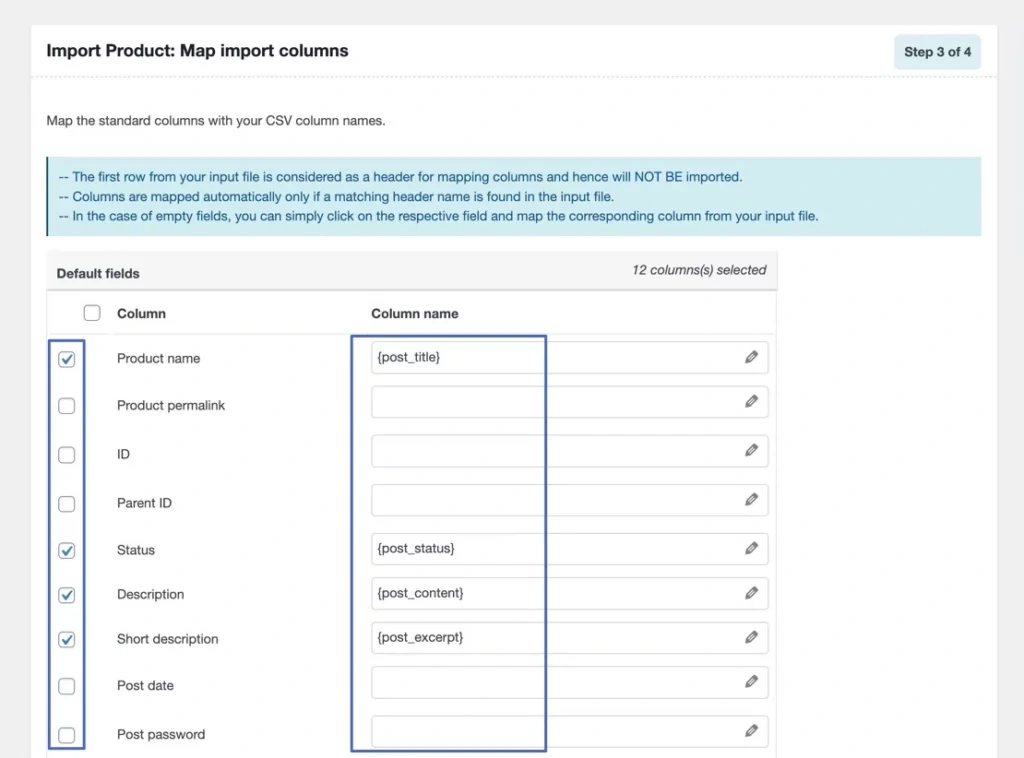Focus the empty ID column name field
Image resolution: width=1024 pixels, height=758 pixels.
[555, 451]
